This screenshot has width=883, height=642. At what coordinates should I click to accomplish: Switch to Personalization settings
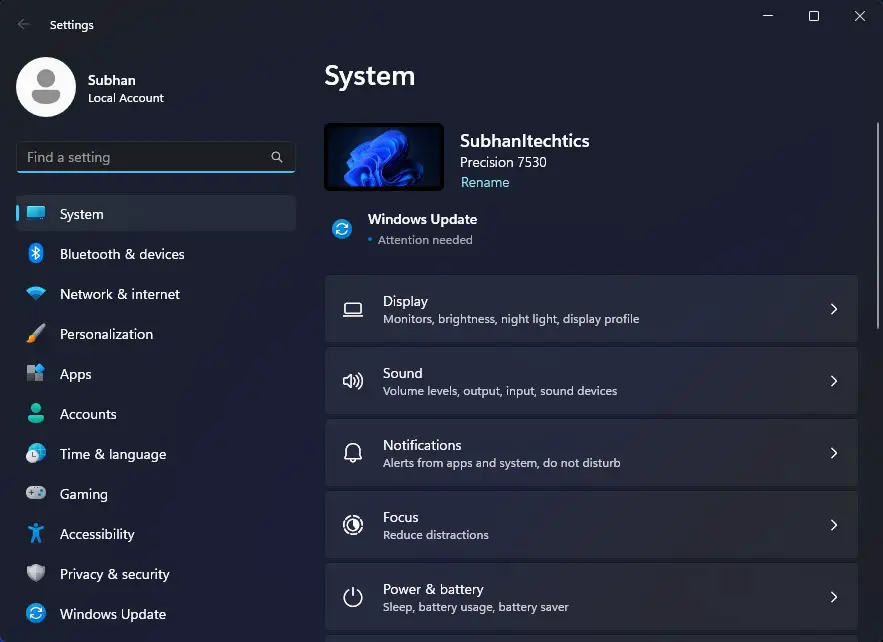point(156,333)
